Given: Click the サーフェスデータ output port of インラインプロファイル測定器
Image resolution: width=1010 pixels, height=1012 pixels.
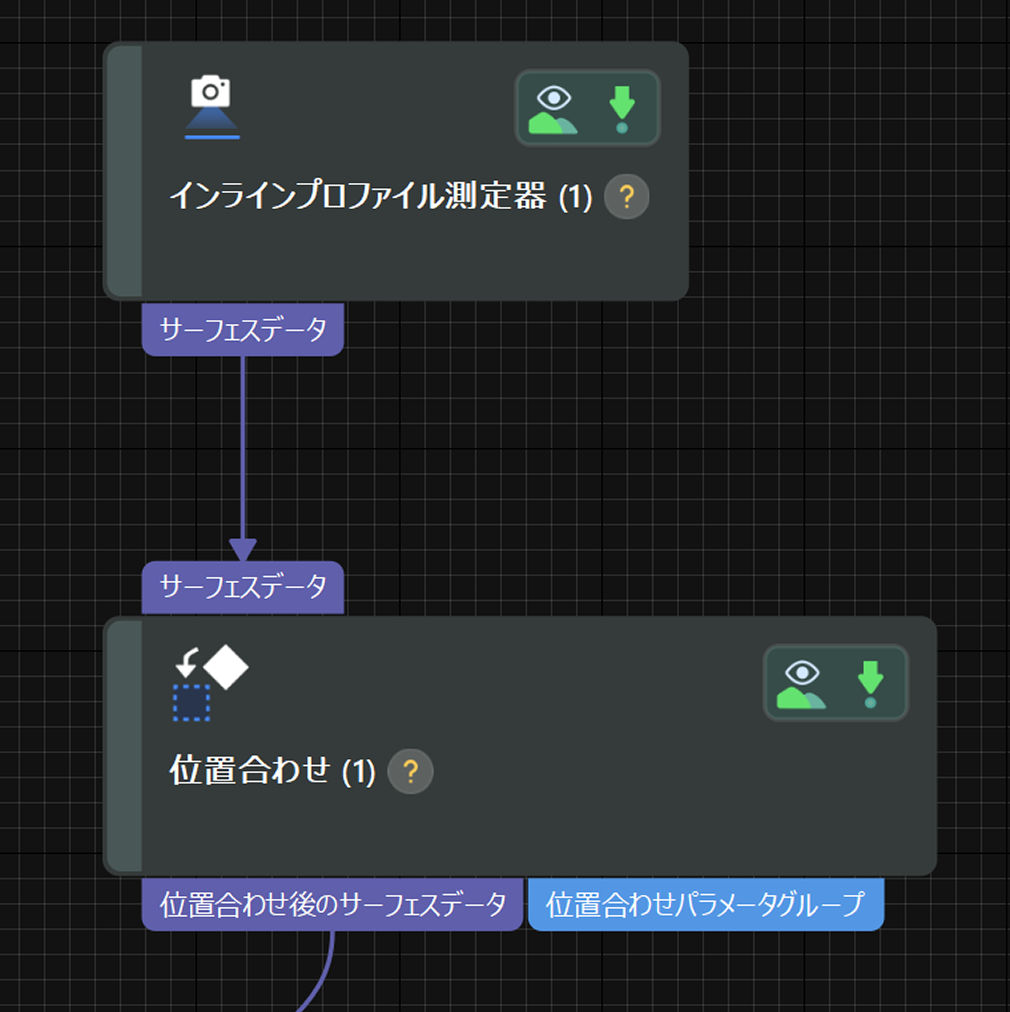Looking at the screenshot, I should 243,329.
